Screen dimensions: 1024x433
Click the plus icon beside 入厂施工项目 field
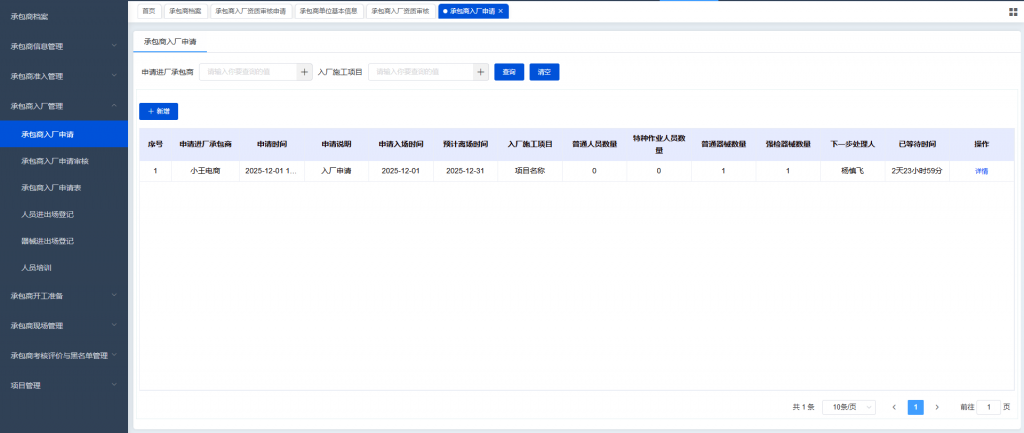(481, 72)
